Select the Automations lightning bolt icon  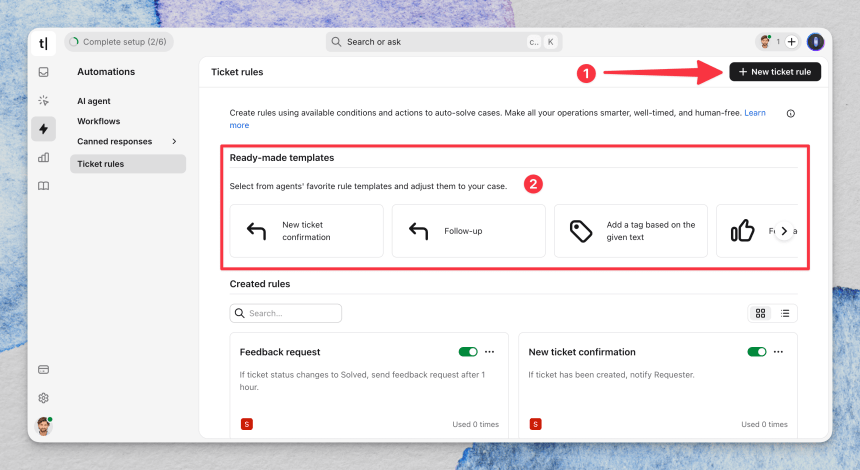tap(43, 129)
